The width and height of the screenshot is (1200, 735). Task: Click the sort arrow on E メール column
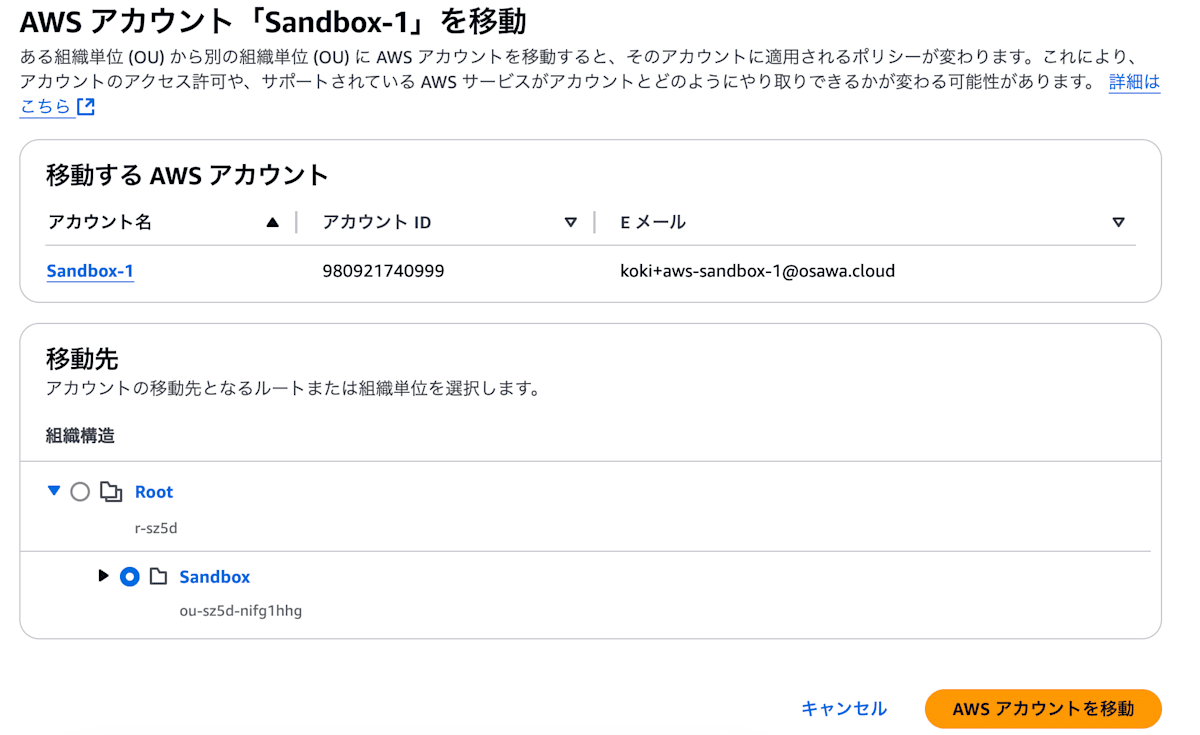pyautogui.click(x=1118, y=222)
